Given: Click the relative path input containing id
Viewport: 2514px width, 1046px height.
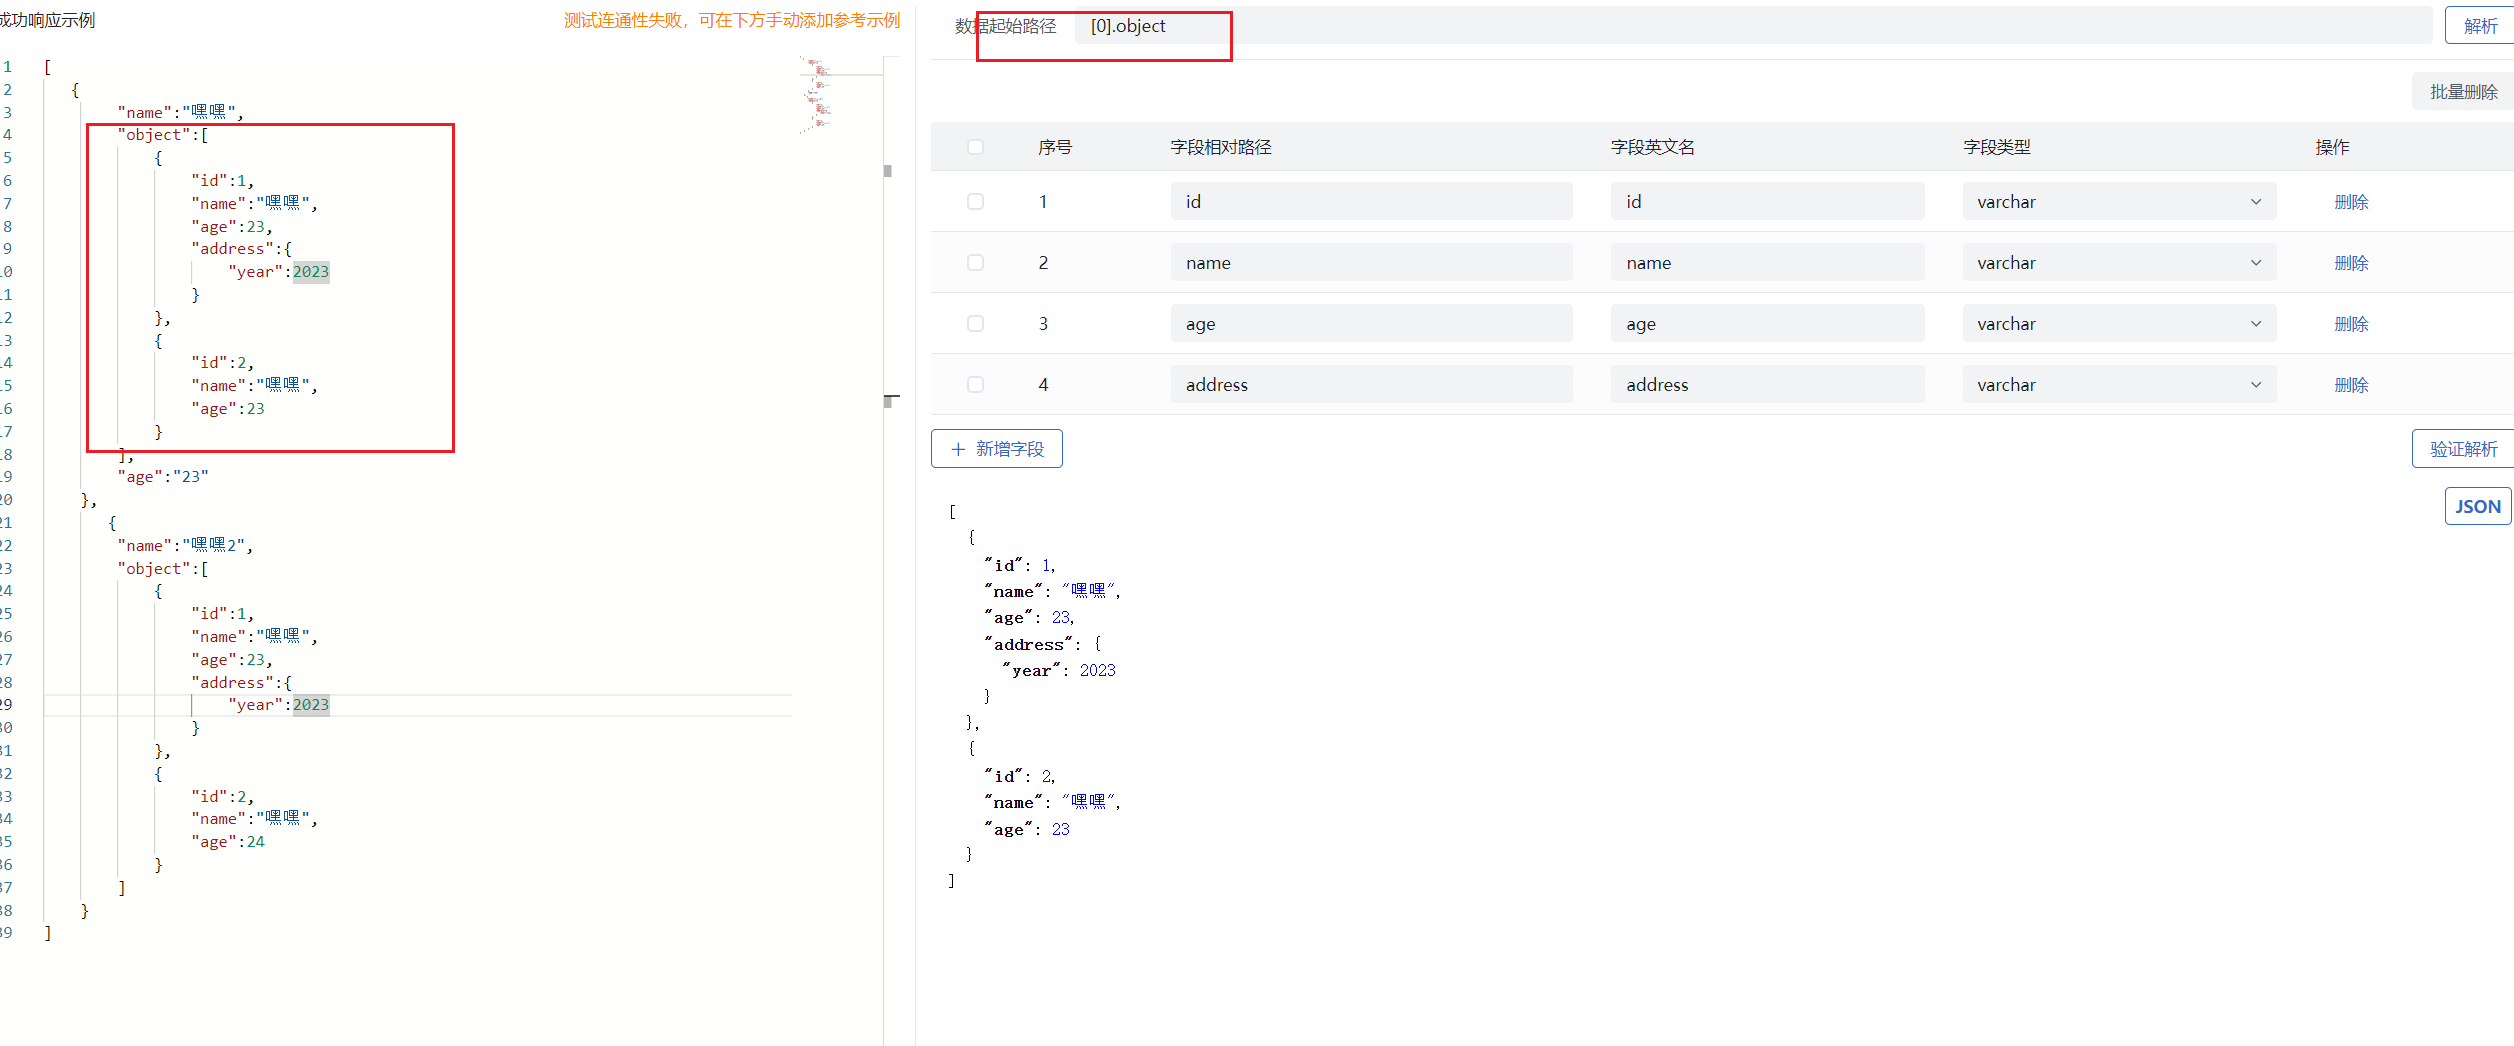Looking at the screenshot, I should click(1371, 201).
